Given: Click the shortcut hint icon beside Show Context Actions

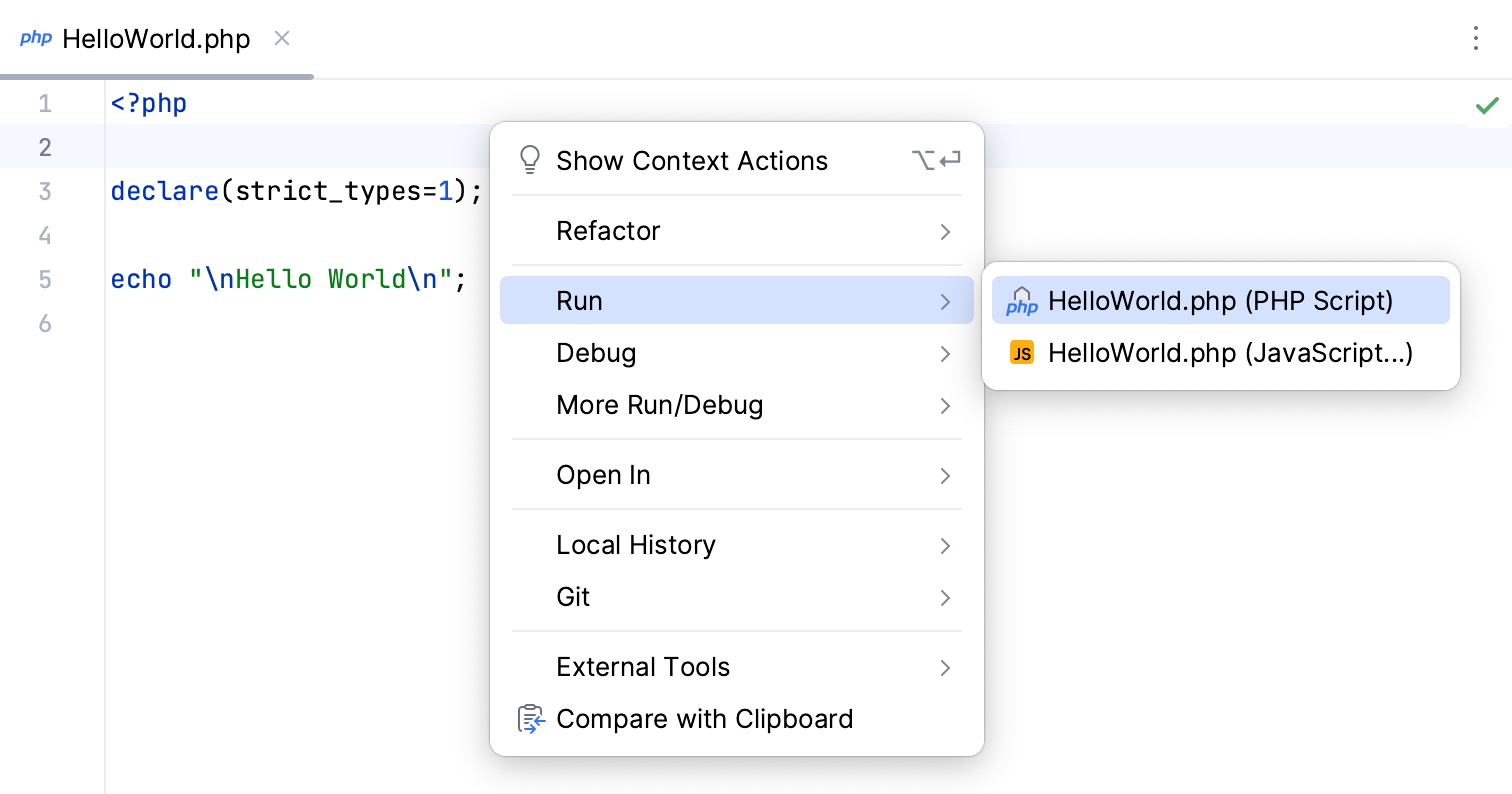Looking at the screenshot, I should (x=936, y=159).
